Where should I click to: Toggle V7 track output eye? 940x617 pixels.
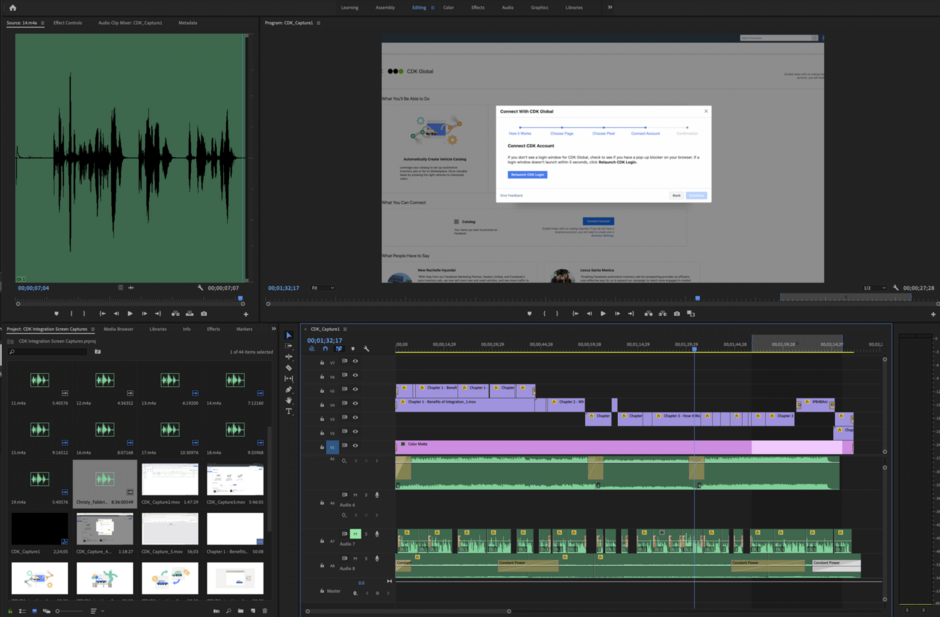[355, 361]
